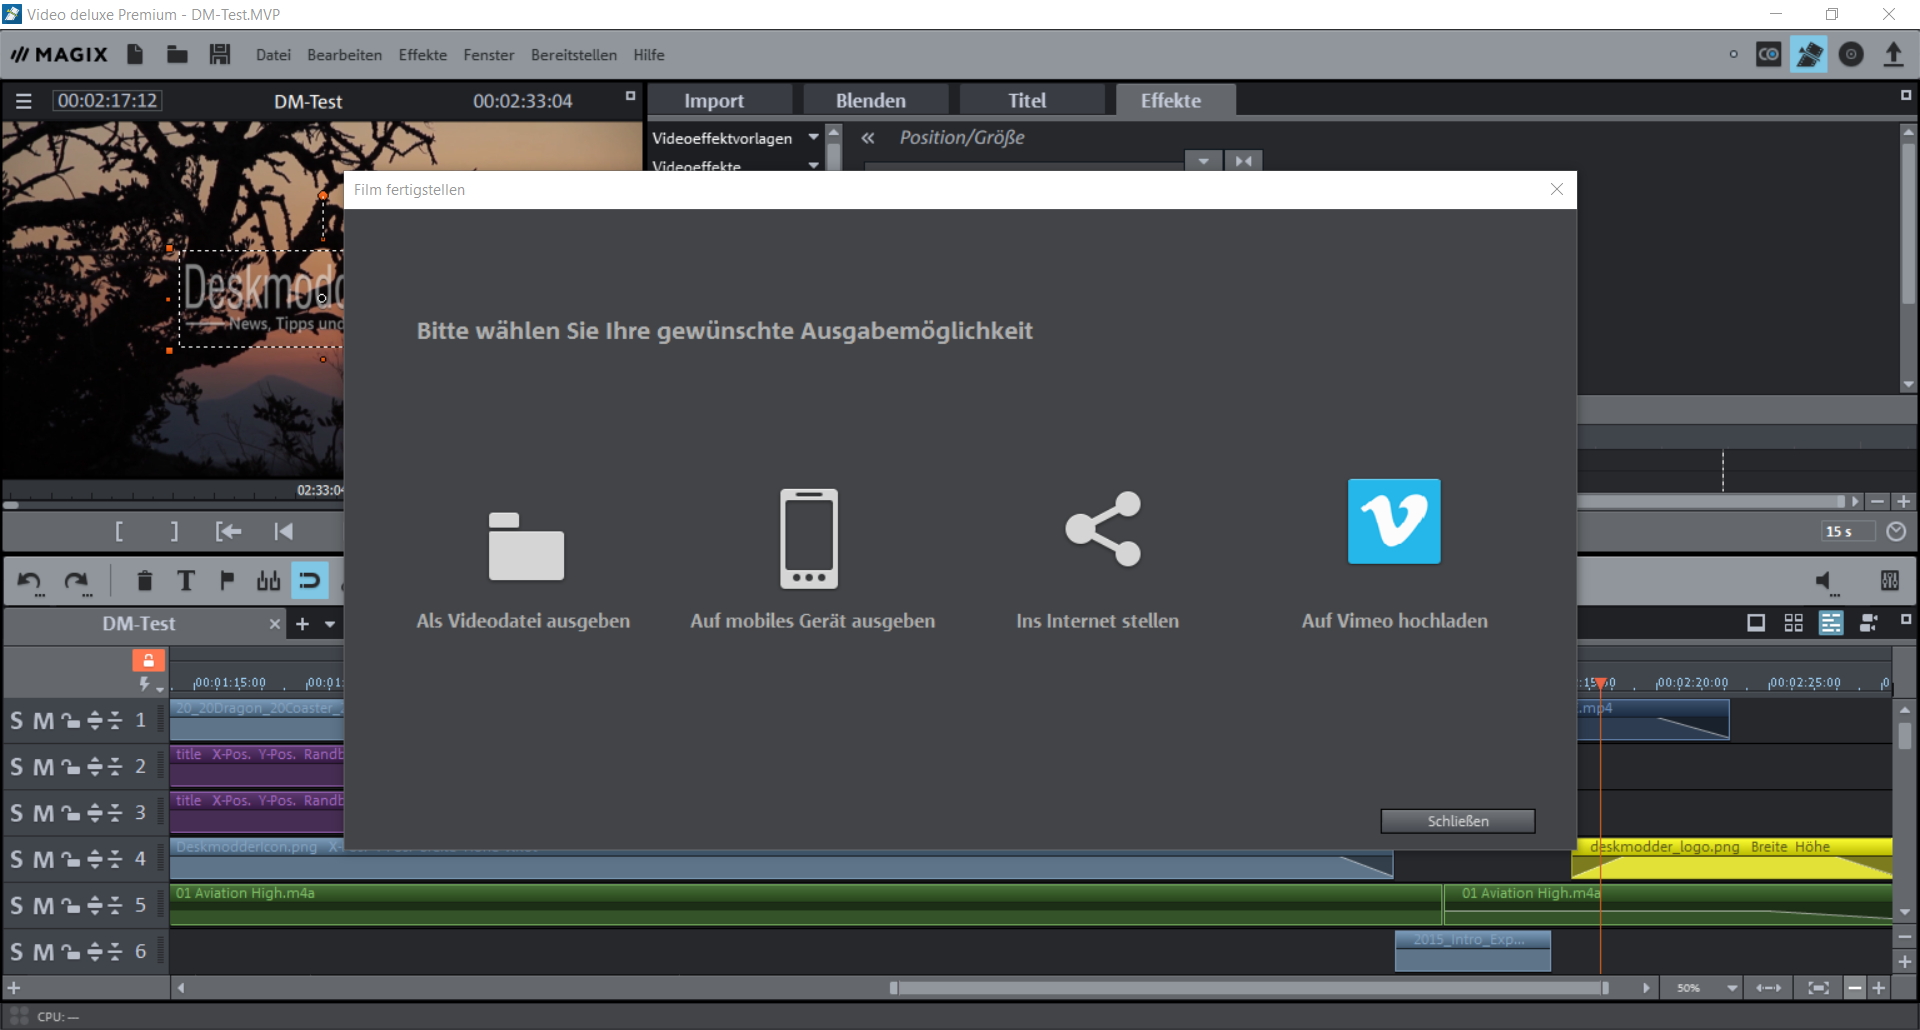Select the Ins Internet stellen share icon
Viewport: 1920px width, 1030px height.
1103,529
